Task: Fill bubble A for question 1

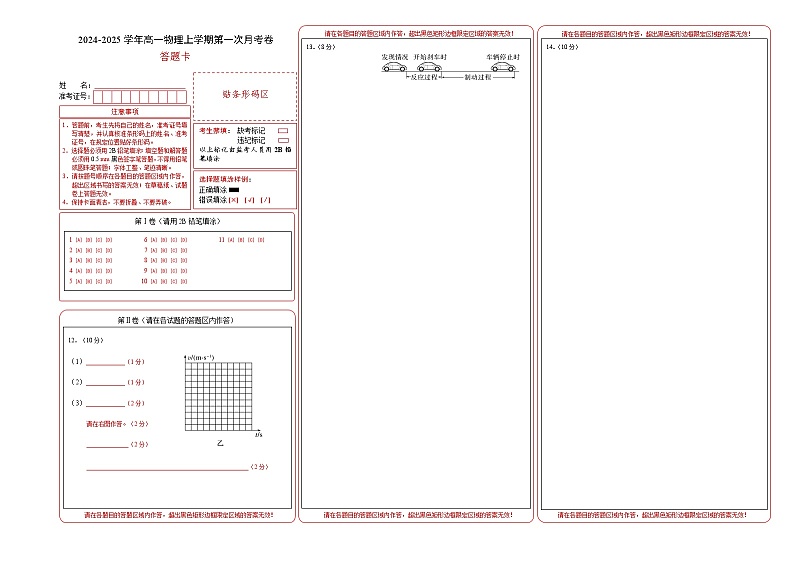Action: click(78, 240)
